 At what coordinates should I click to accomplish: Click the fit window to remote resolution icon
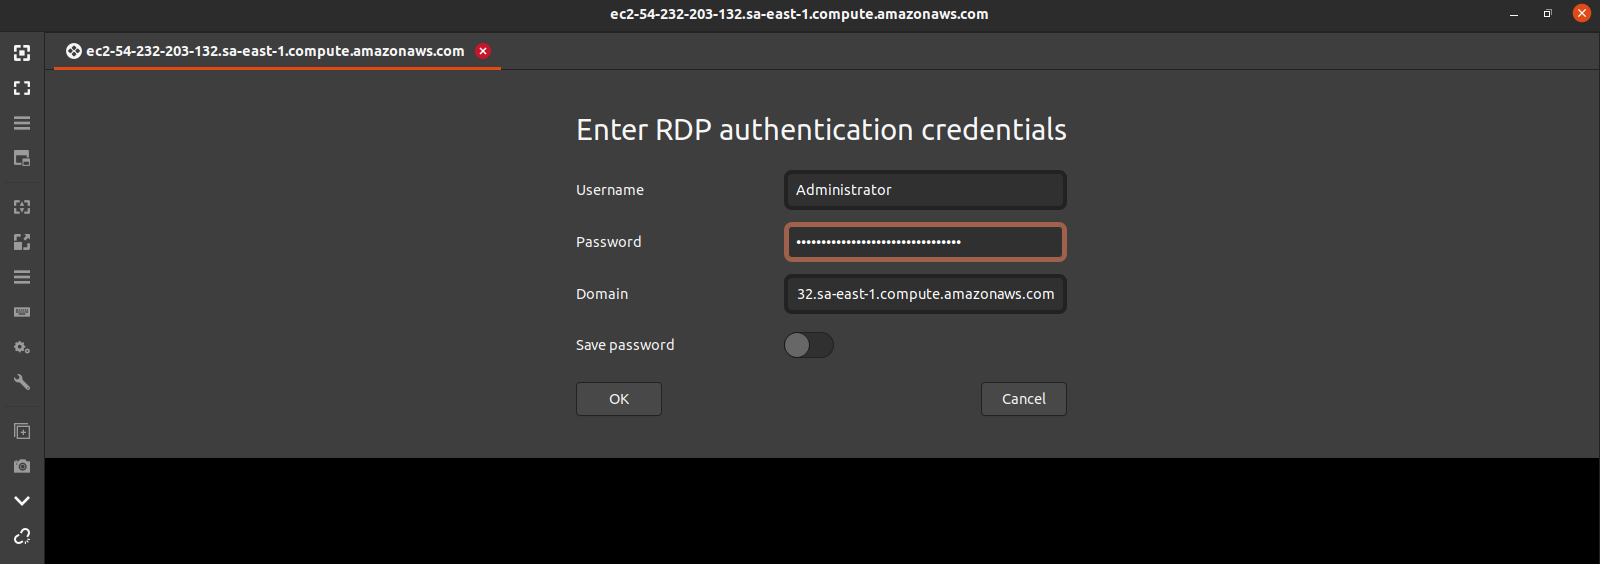22,53
